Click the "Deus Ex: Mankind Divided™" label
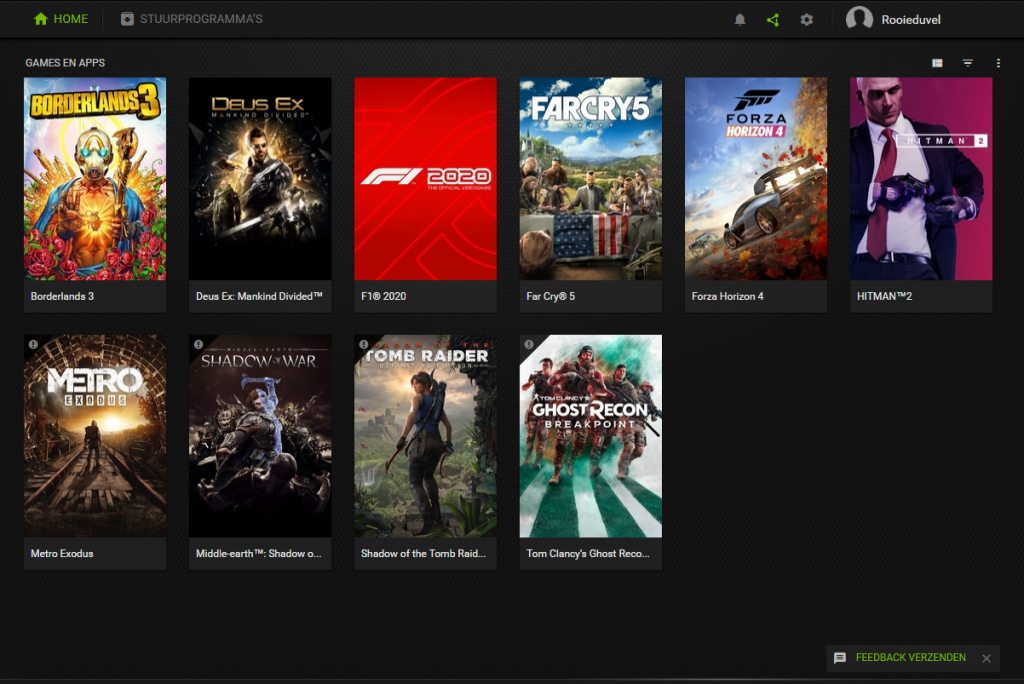 tap(259, 296)
